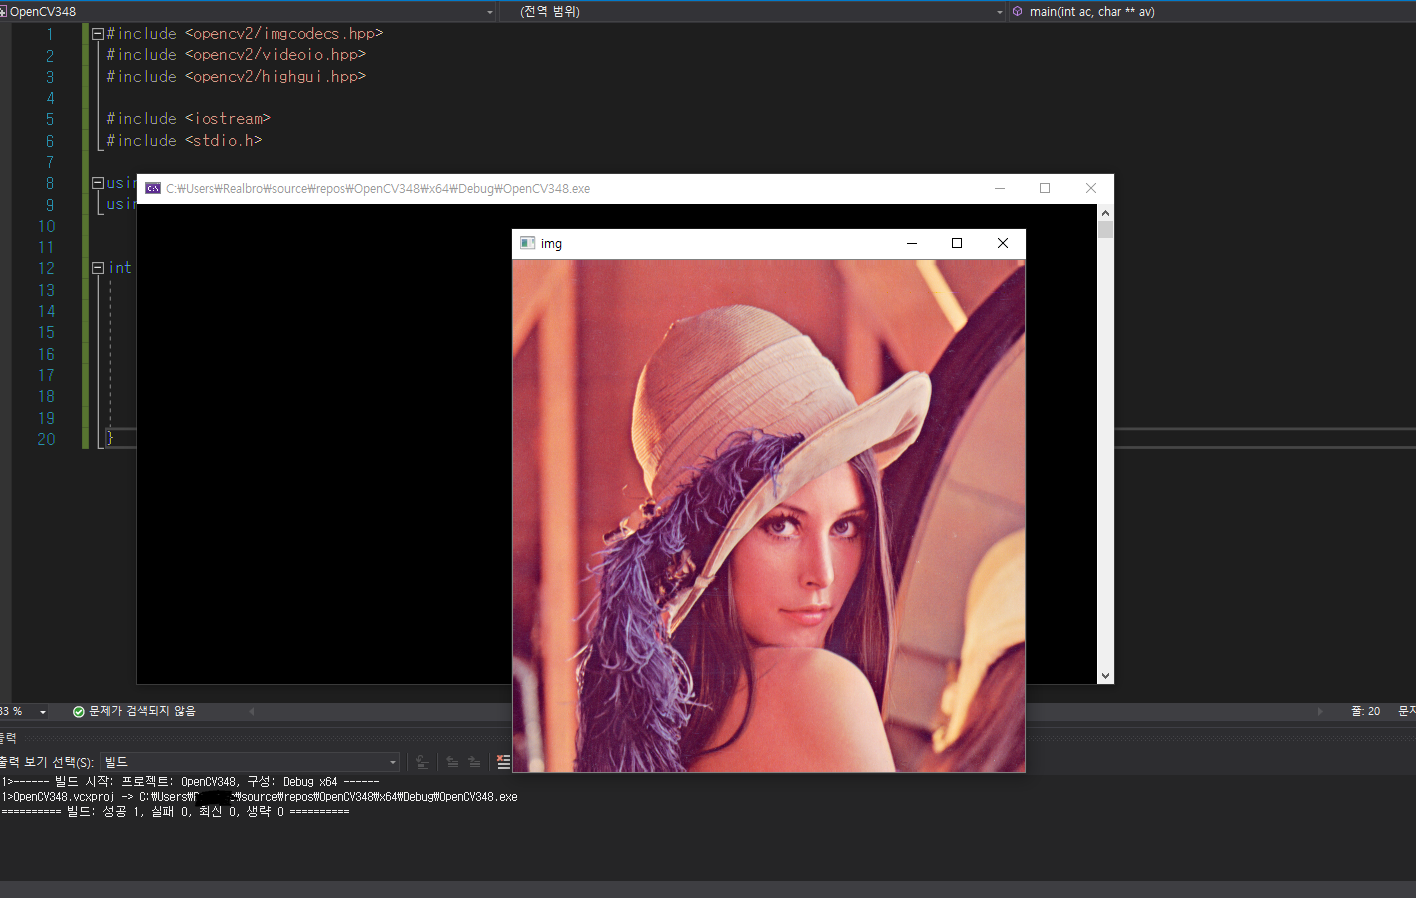
Task: Click the console scrollbar up arrow
Action: point(1105,213)
